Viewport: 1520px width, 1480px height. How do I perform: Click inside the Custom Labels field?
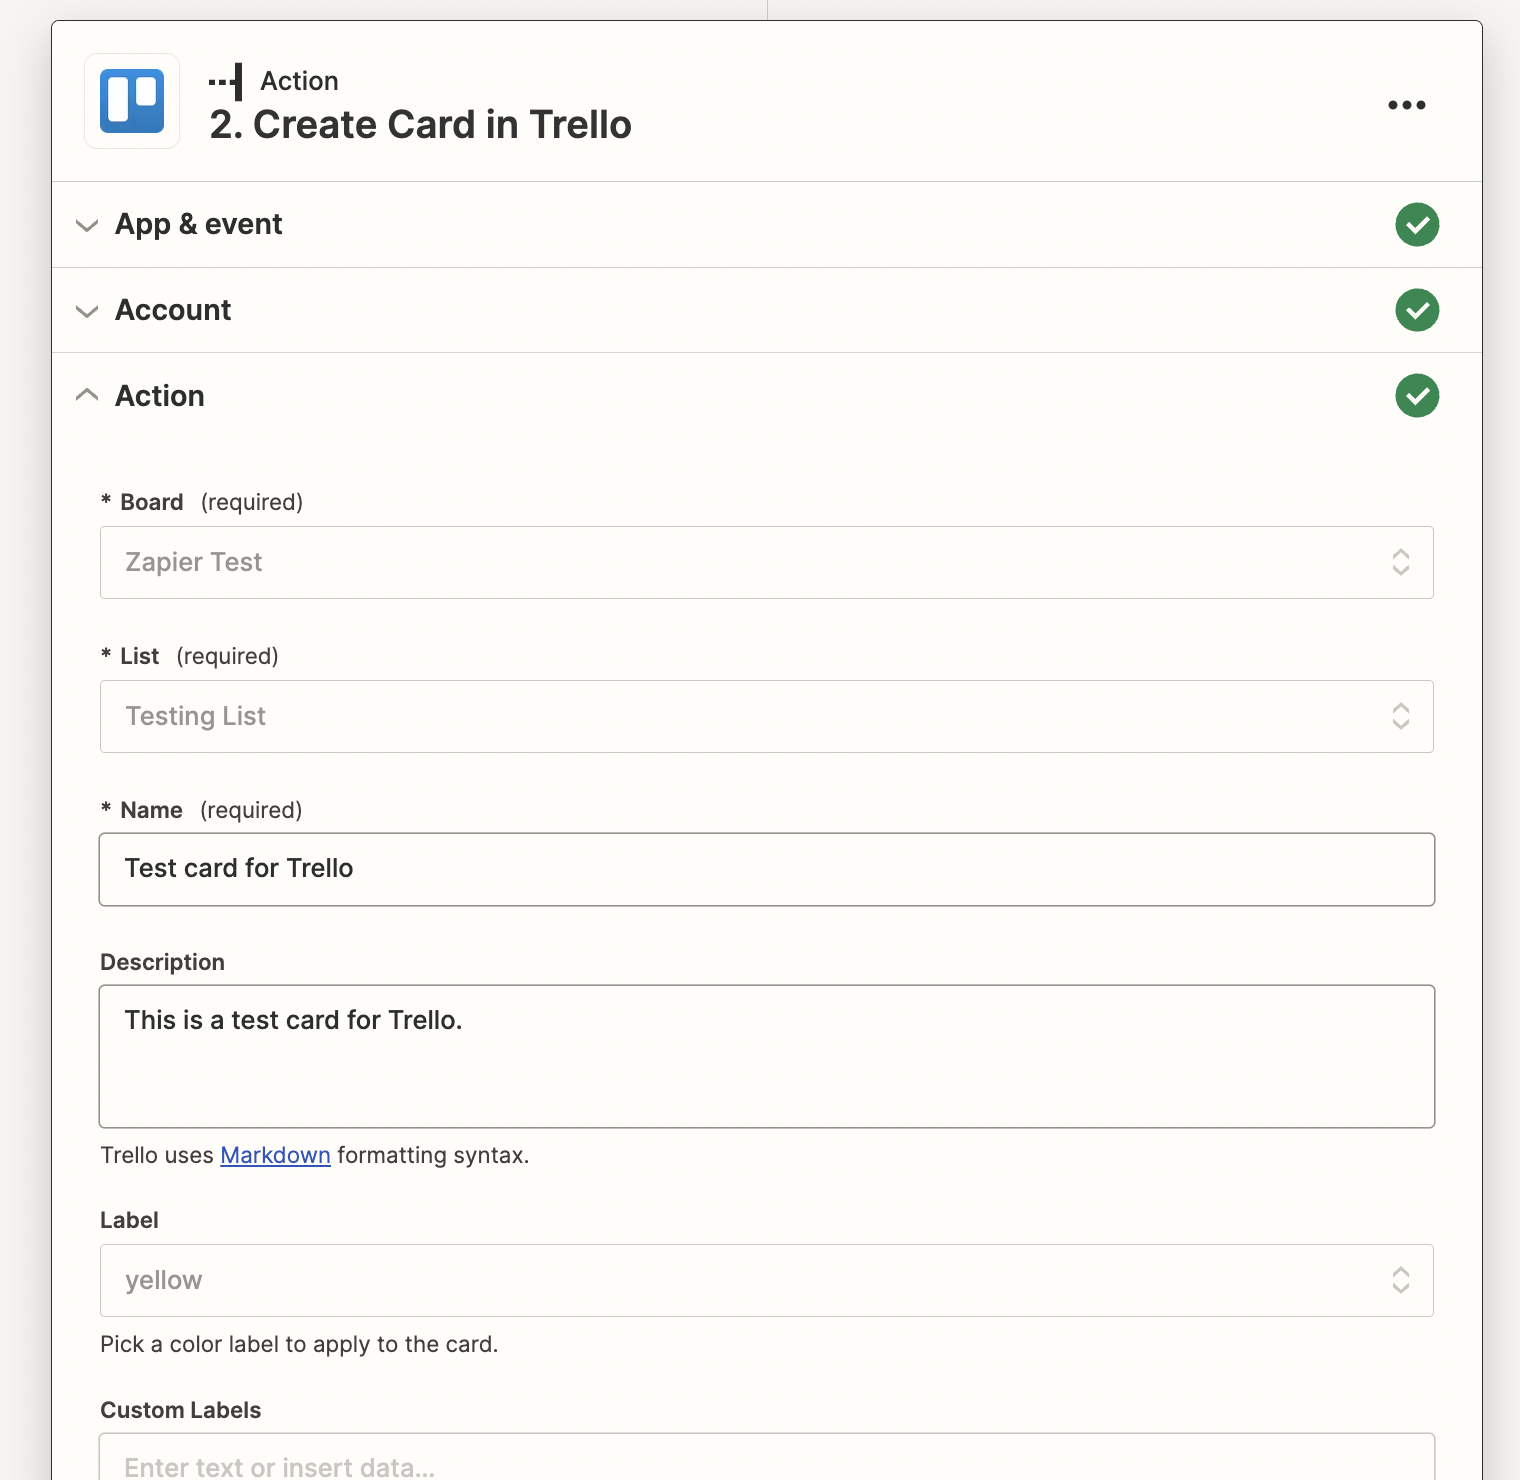766,1465
